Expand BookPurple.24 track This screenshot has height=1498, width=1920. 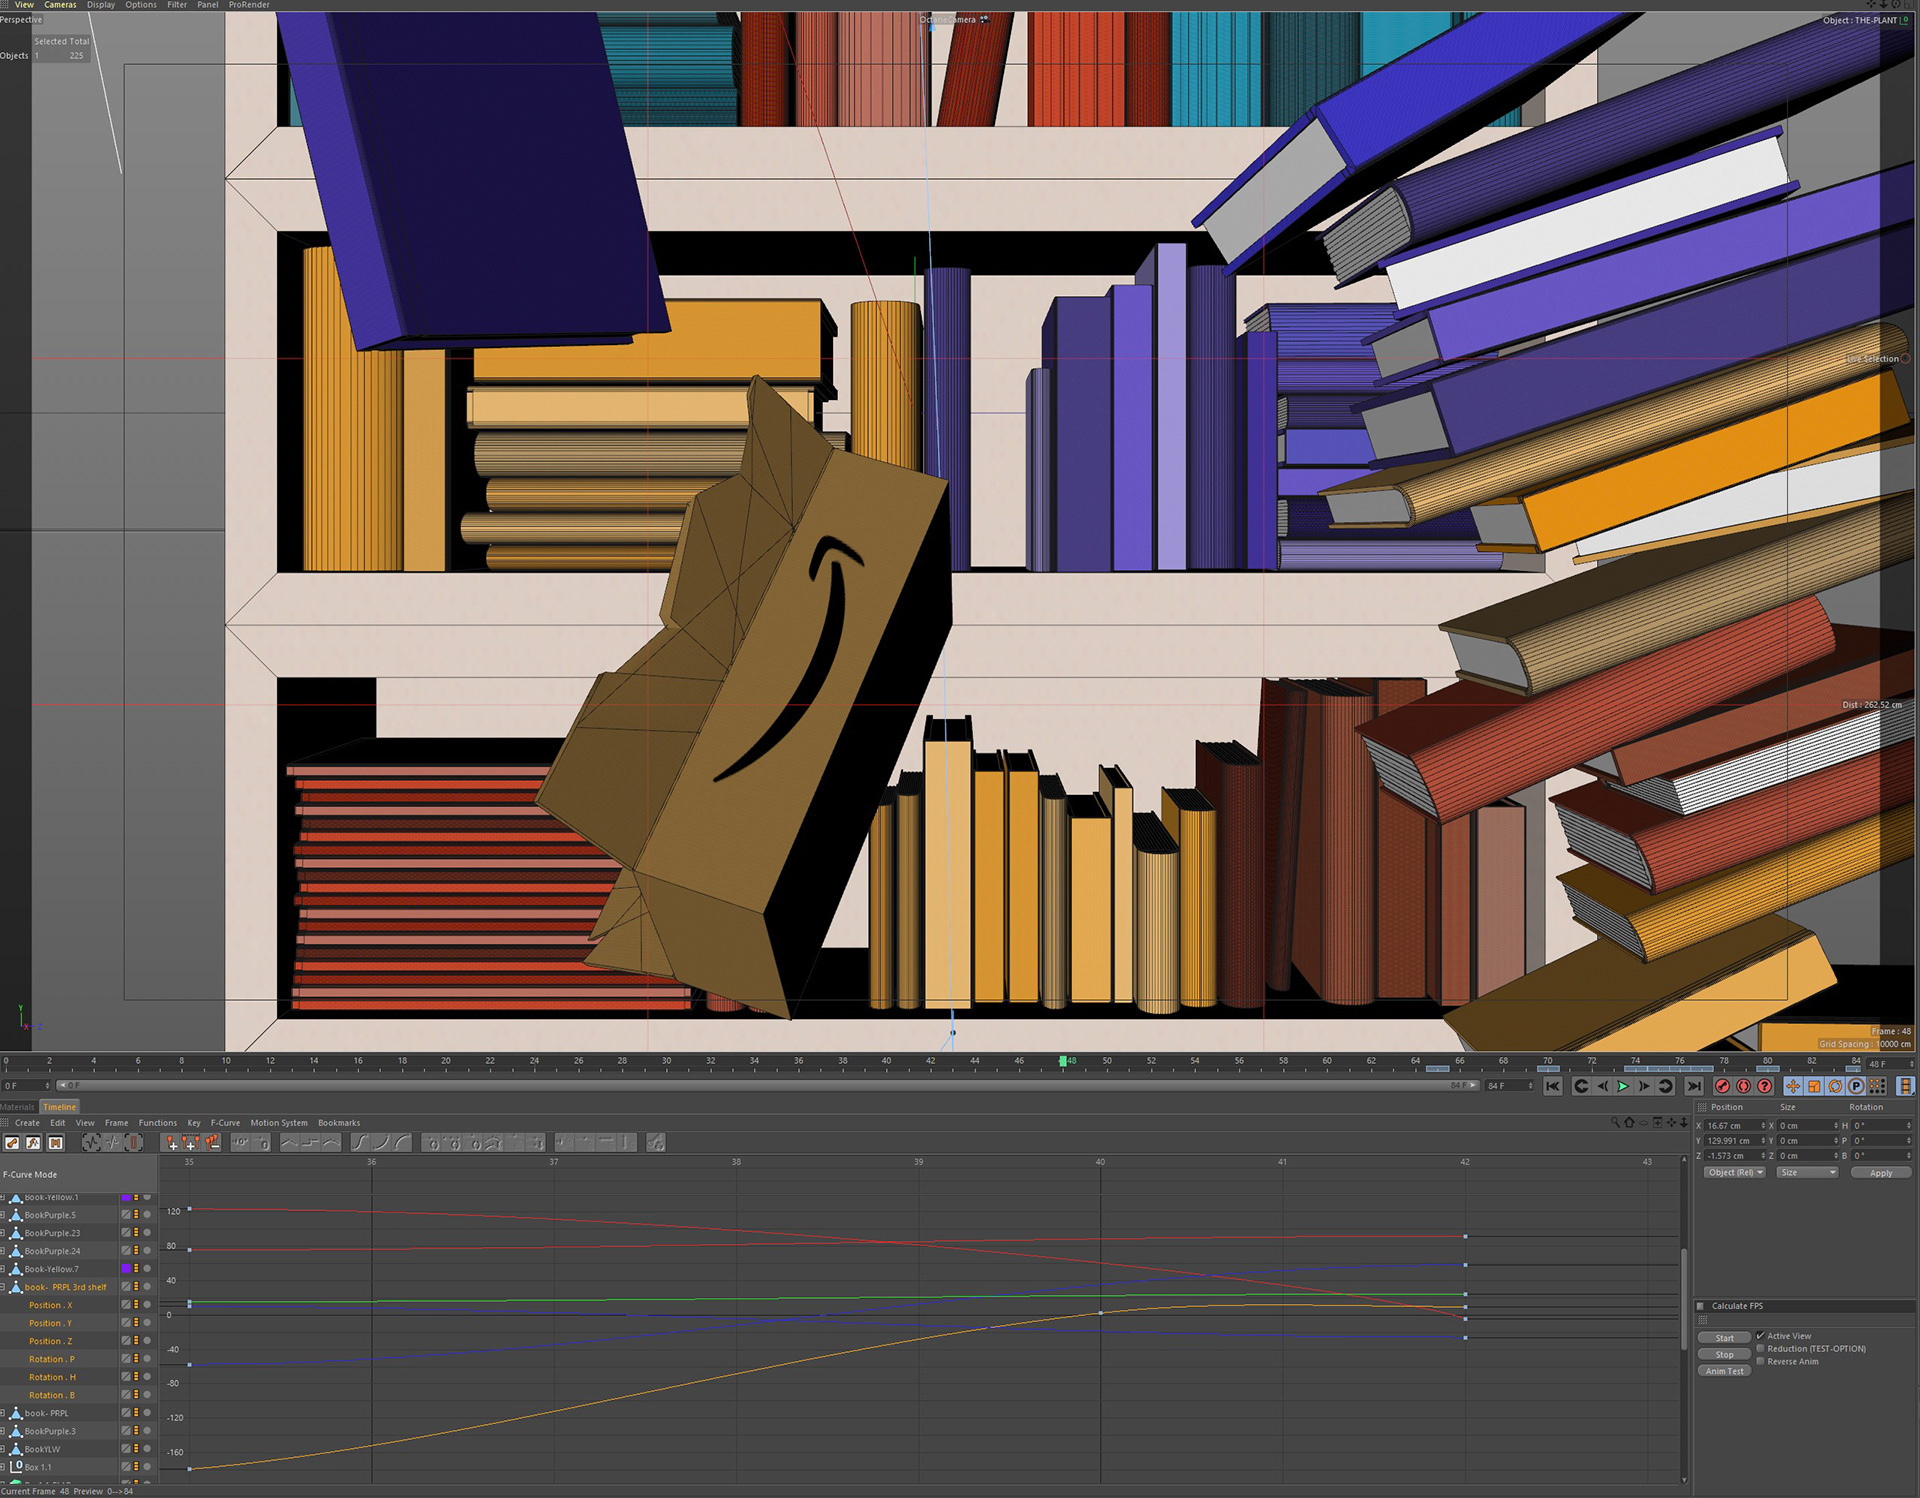tap(3, 1252)
